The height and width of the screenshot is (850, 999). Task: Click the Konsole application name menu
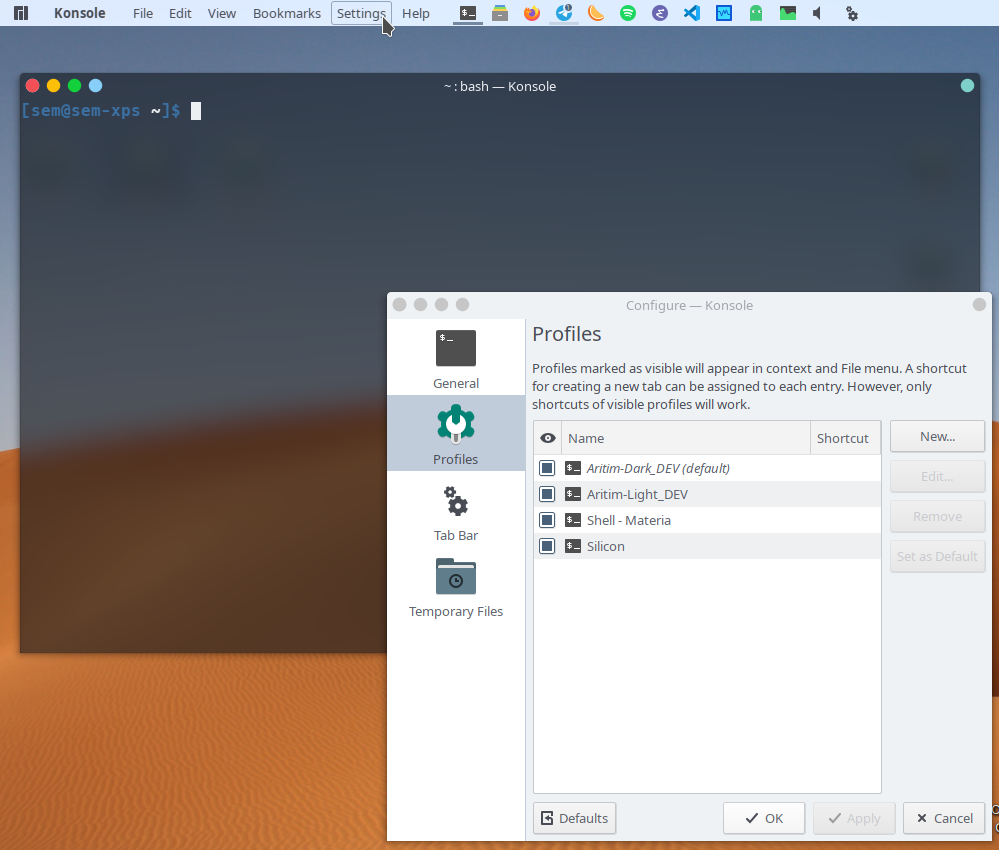pyautogui.click(x=80, y=13)
